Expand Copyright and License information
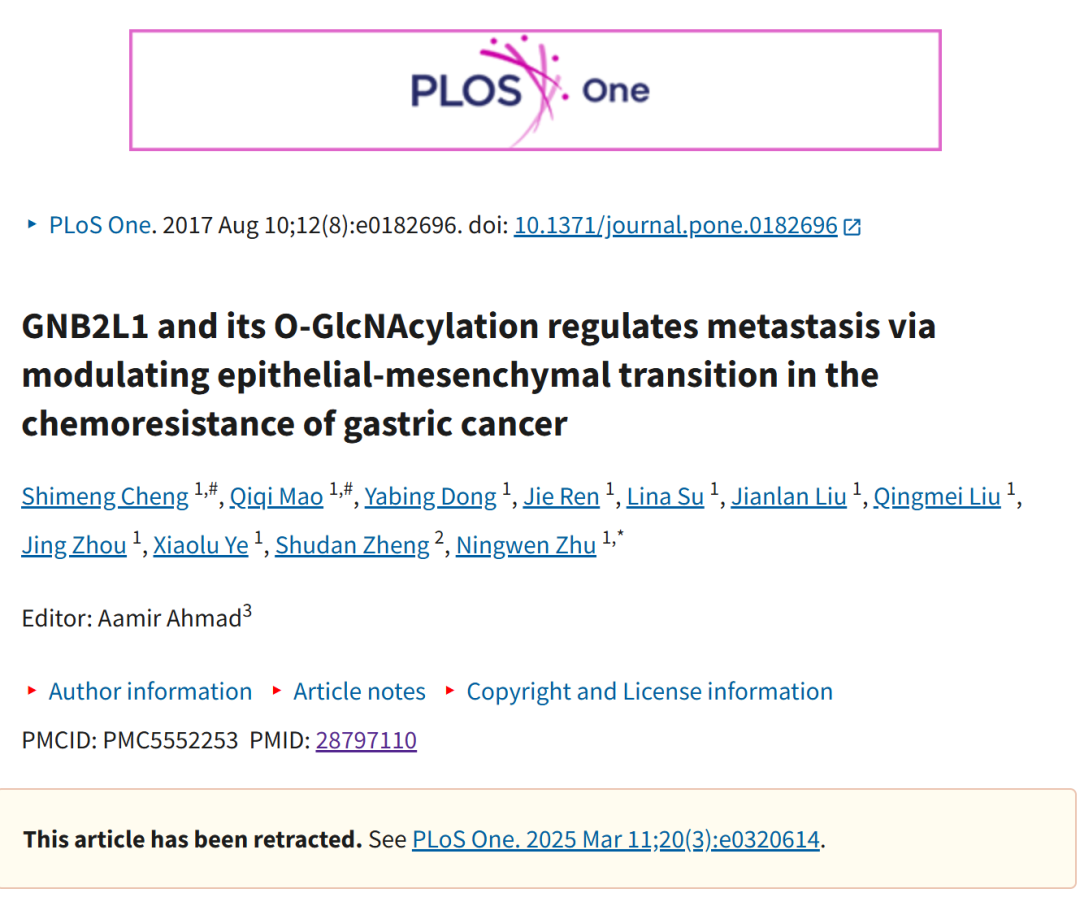The image size is (1080, 906). (650, 691)
